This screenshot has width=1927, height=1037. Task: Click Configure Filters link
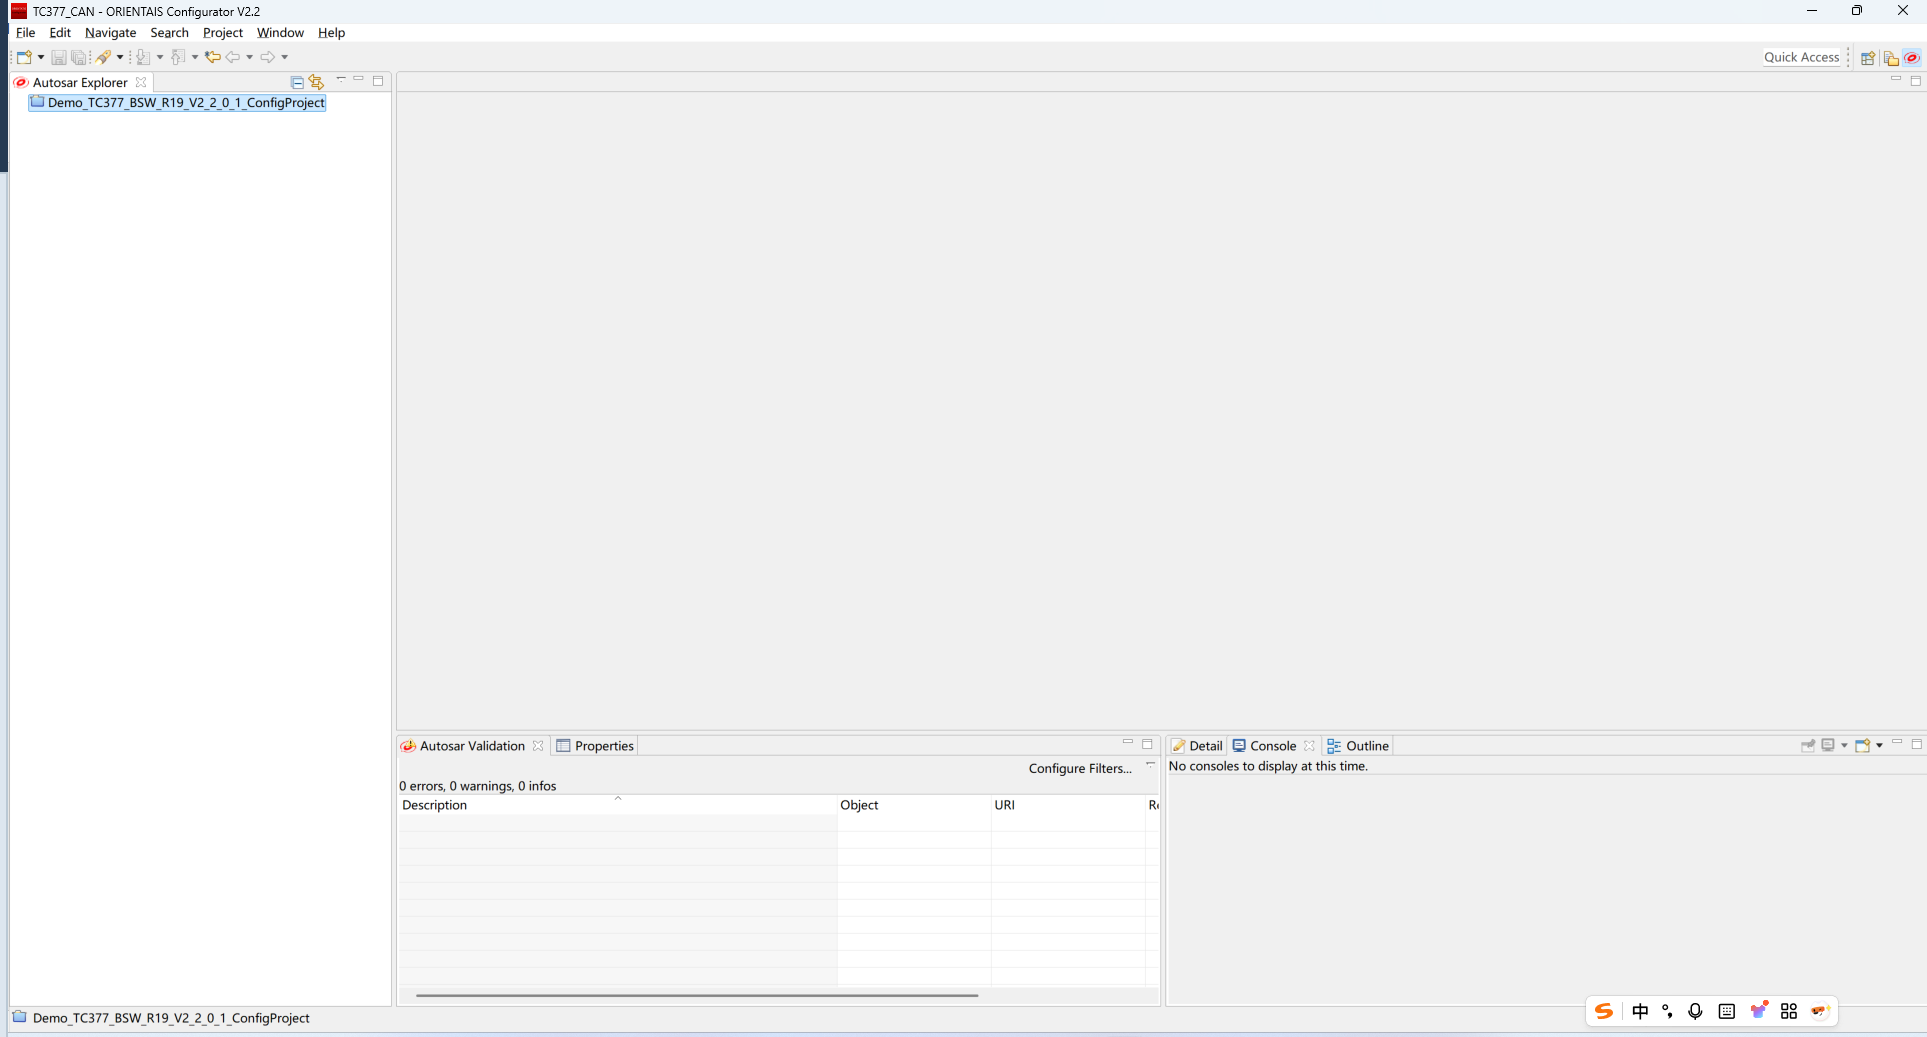pos(1079,768)
